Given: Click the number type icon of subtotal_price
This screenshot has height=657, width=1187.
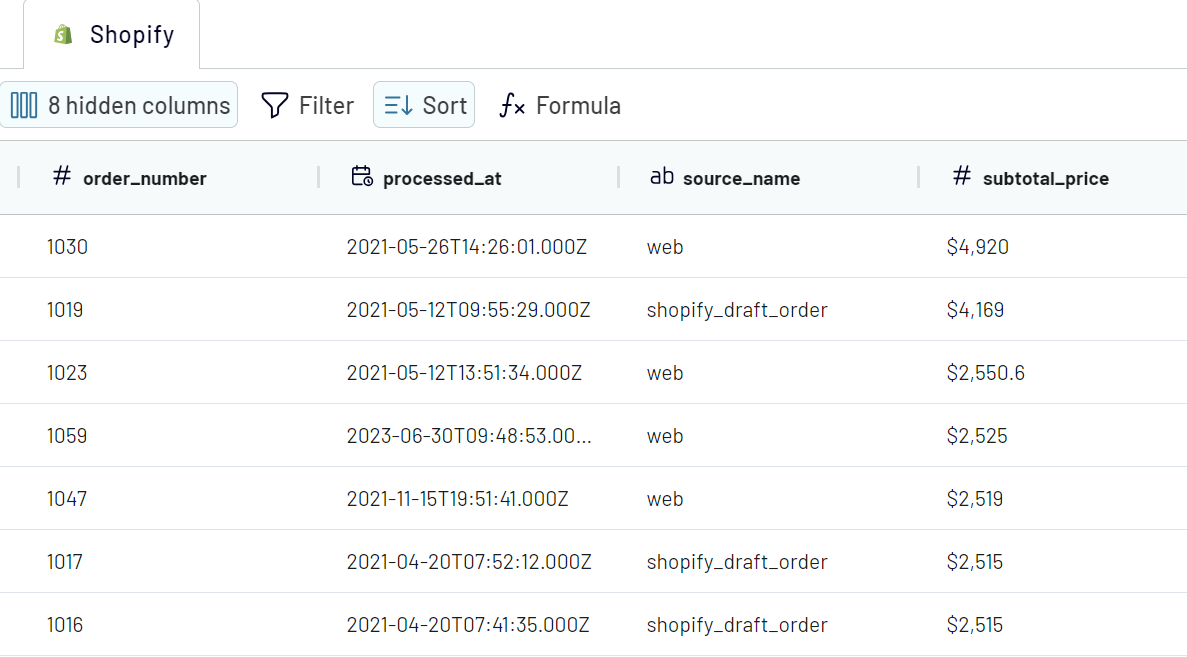Looking at the screenshot, I should tap(961, 176).
